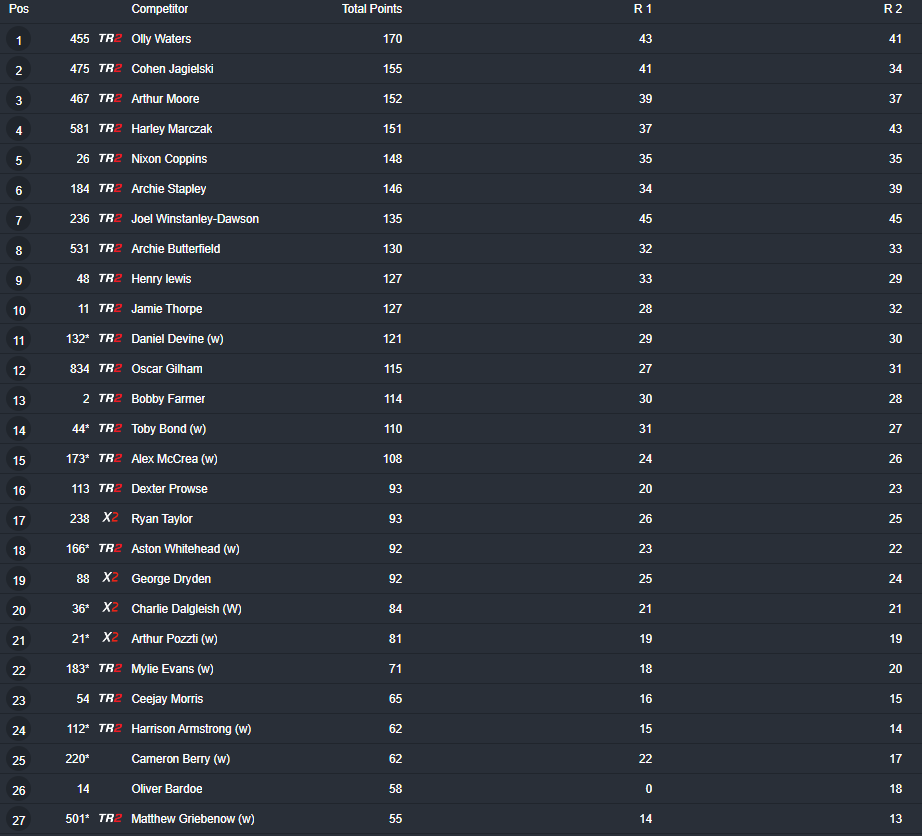
Task: Sort by the R 1 column header
Action: pyautogui.click(x=643, y=9)
